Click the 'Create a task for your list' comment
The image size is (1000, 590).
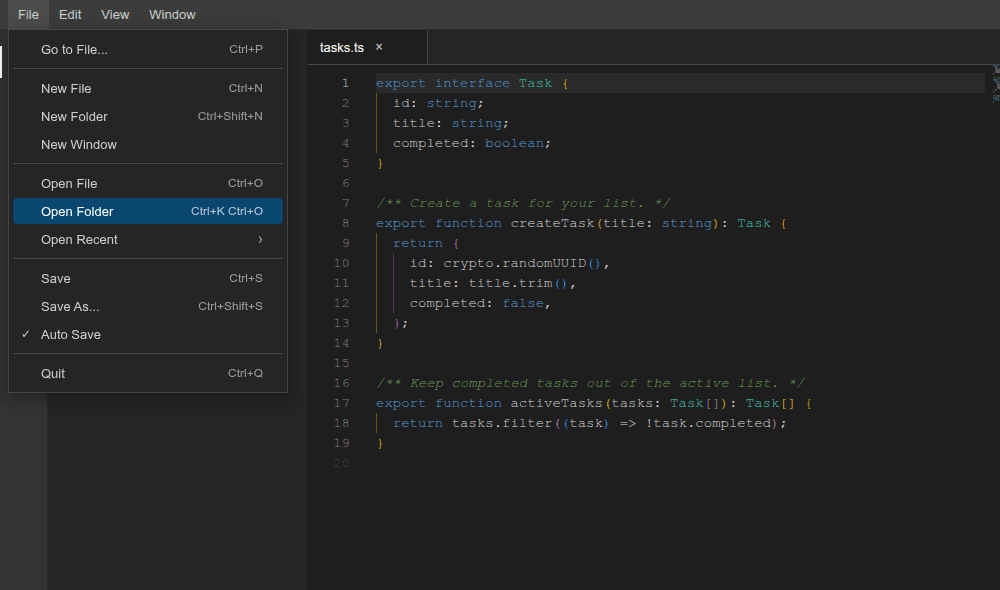(523, 203)
